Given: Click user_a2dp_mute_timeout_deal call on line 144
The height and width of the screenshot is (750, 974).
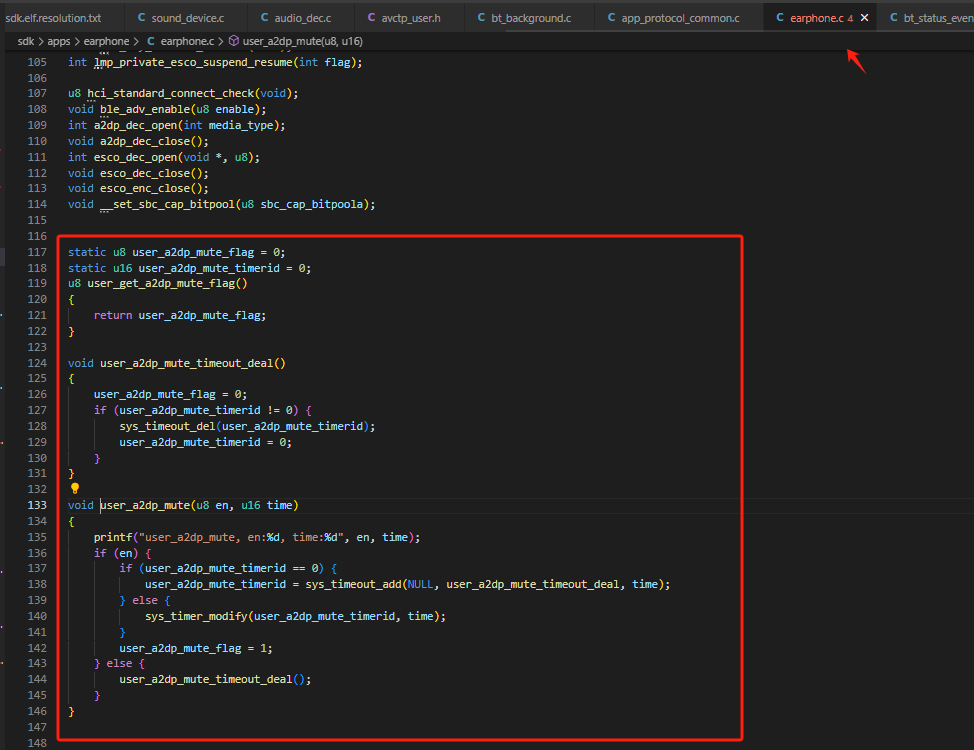Looking at the screenshot, I should (206, 679).
